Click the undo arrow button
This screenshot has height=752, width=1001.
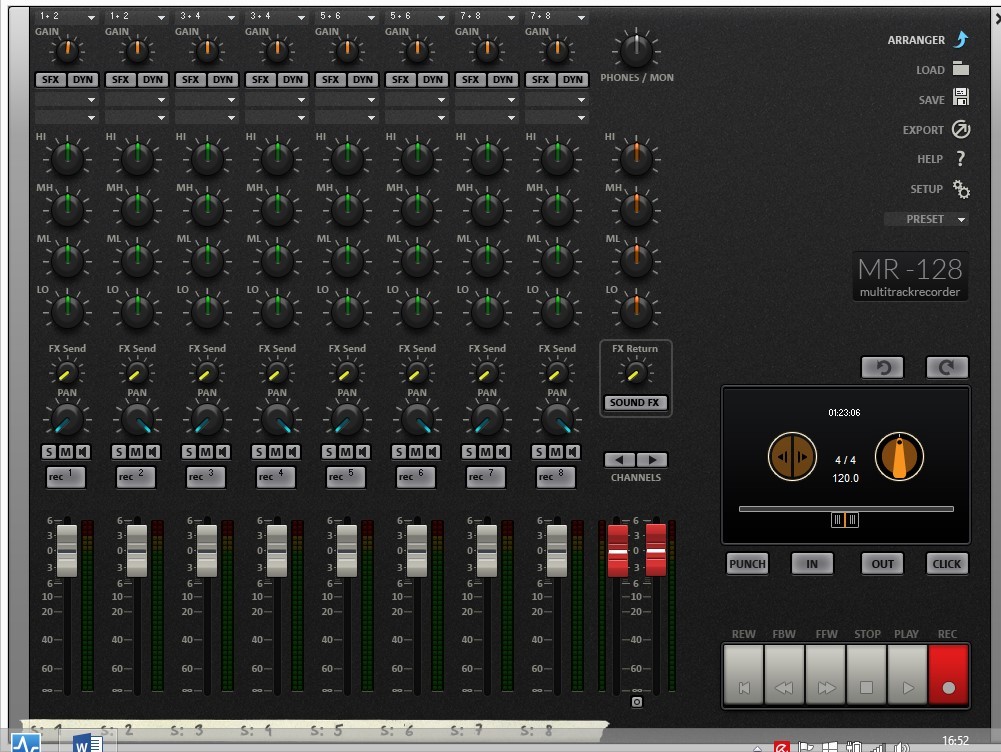[883, 367]
